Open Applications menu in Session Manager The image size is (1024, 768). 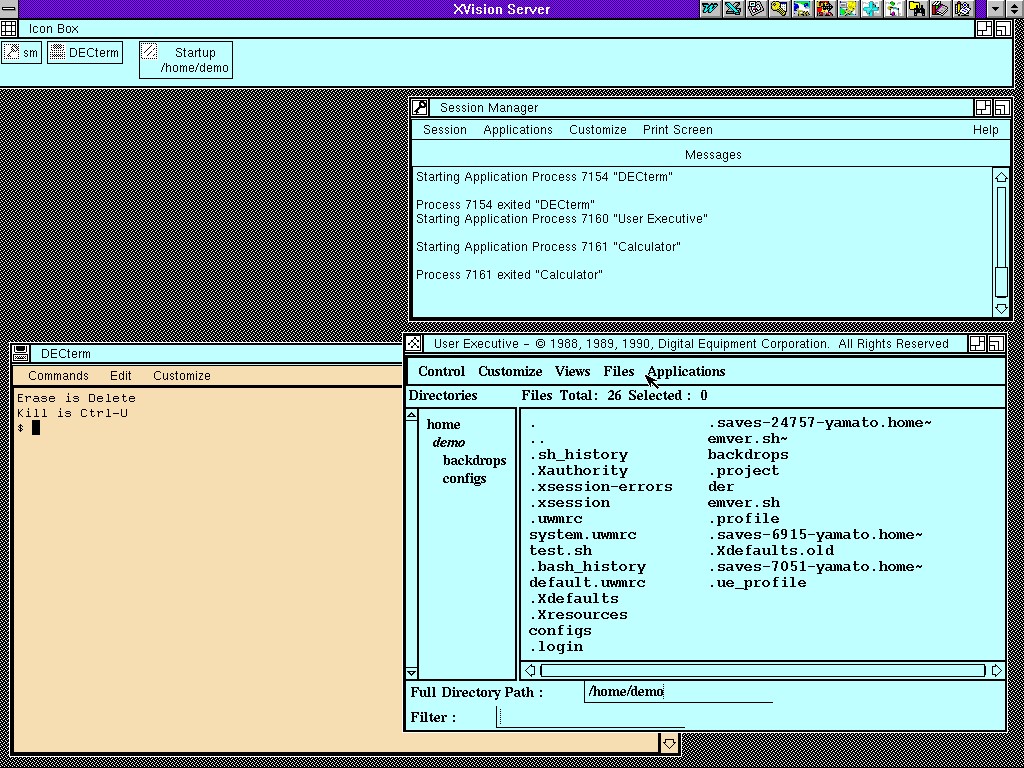(x=518, y=129)
